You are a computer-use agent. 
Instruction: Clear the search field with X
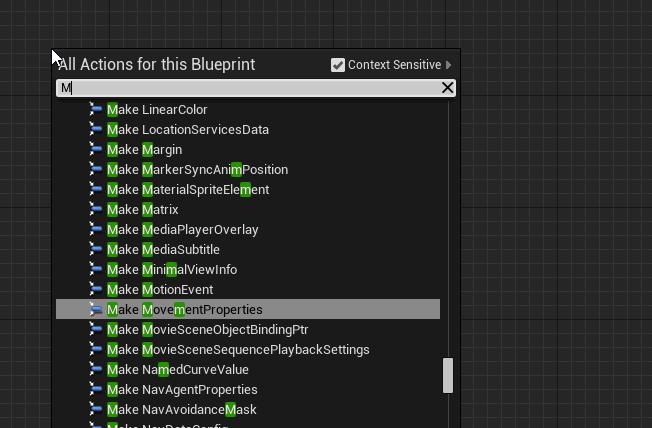coord(447,88)
